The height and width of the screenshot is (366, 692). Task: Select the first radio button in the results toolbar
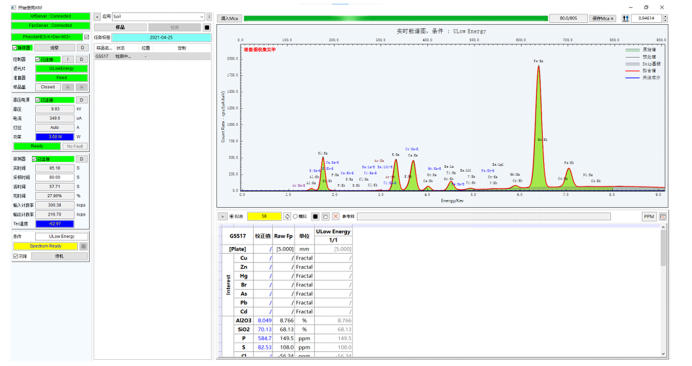coord(232,216)
